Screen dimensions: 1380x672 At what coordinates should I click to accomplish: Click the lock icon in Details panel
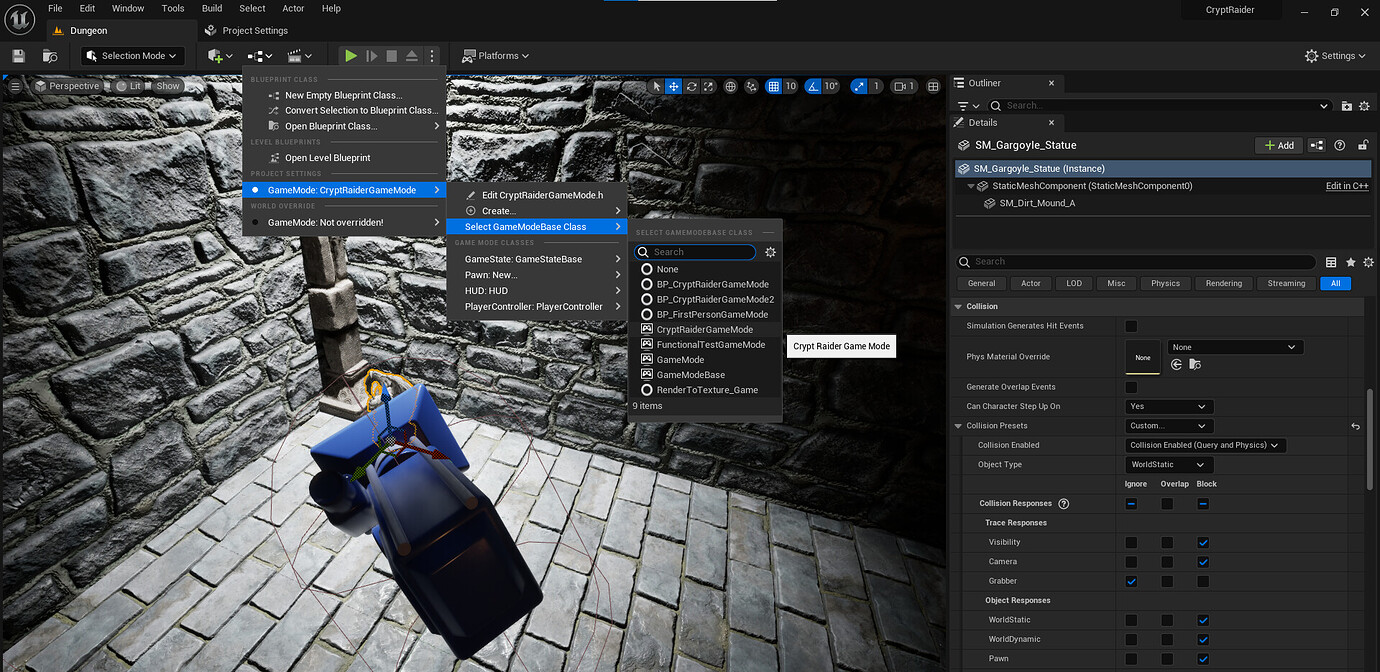tap(1362, 145)
